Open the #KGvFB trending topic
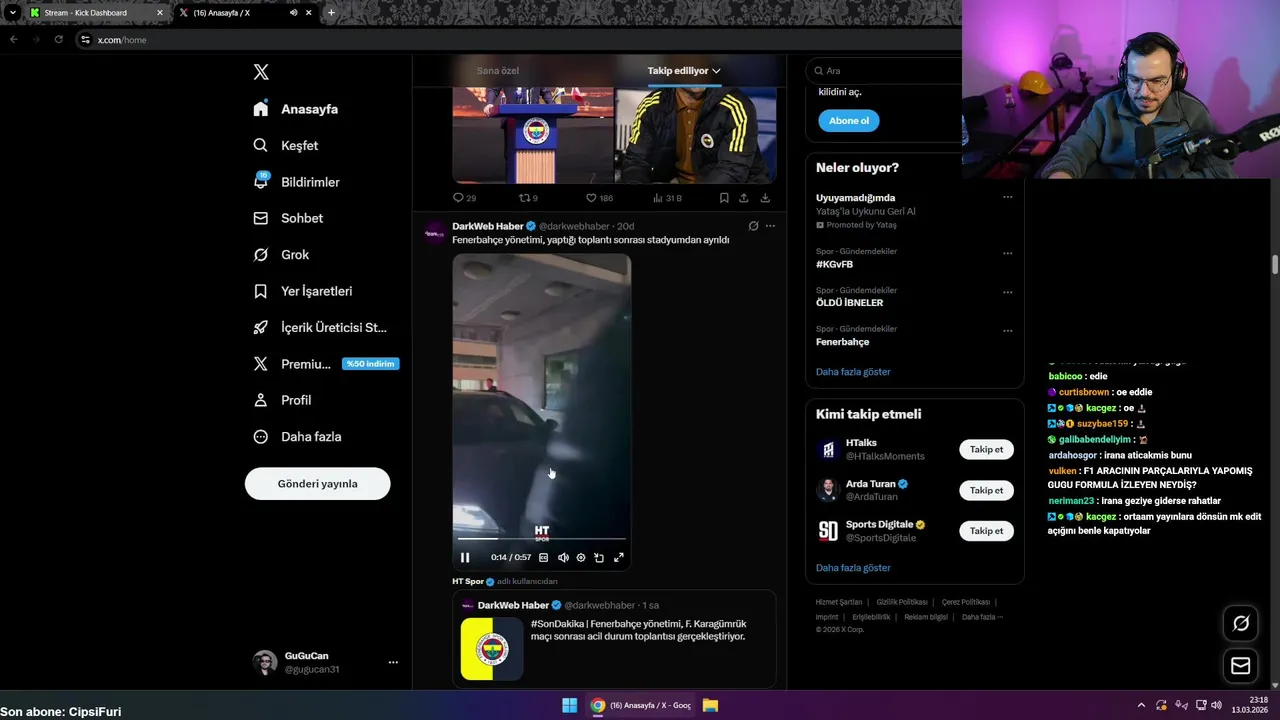The height and width of the screenshot is (720, 1280). tap(834, 264)
